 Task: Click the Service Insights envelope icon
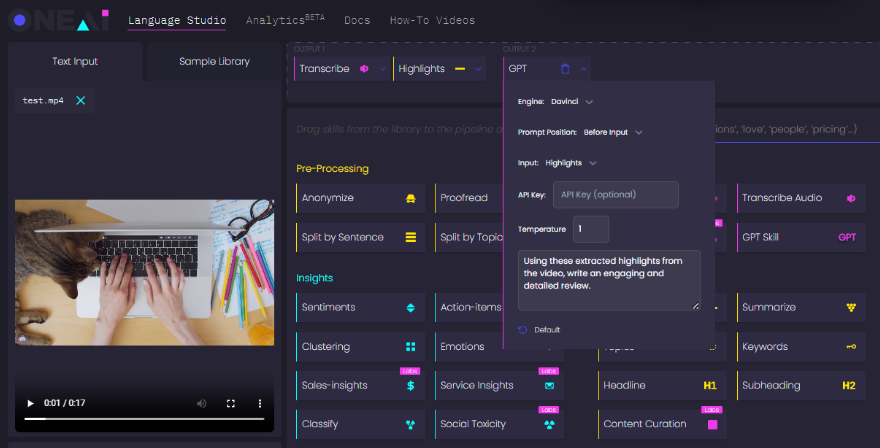pos(549,386)
